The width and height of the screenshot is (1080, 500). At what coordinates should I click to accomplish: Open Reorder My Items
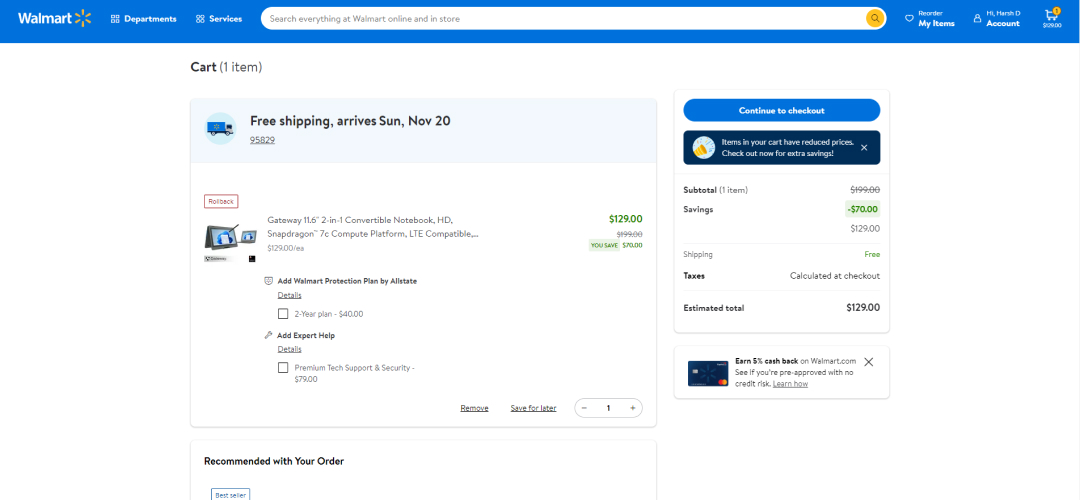tap(930, 19)
